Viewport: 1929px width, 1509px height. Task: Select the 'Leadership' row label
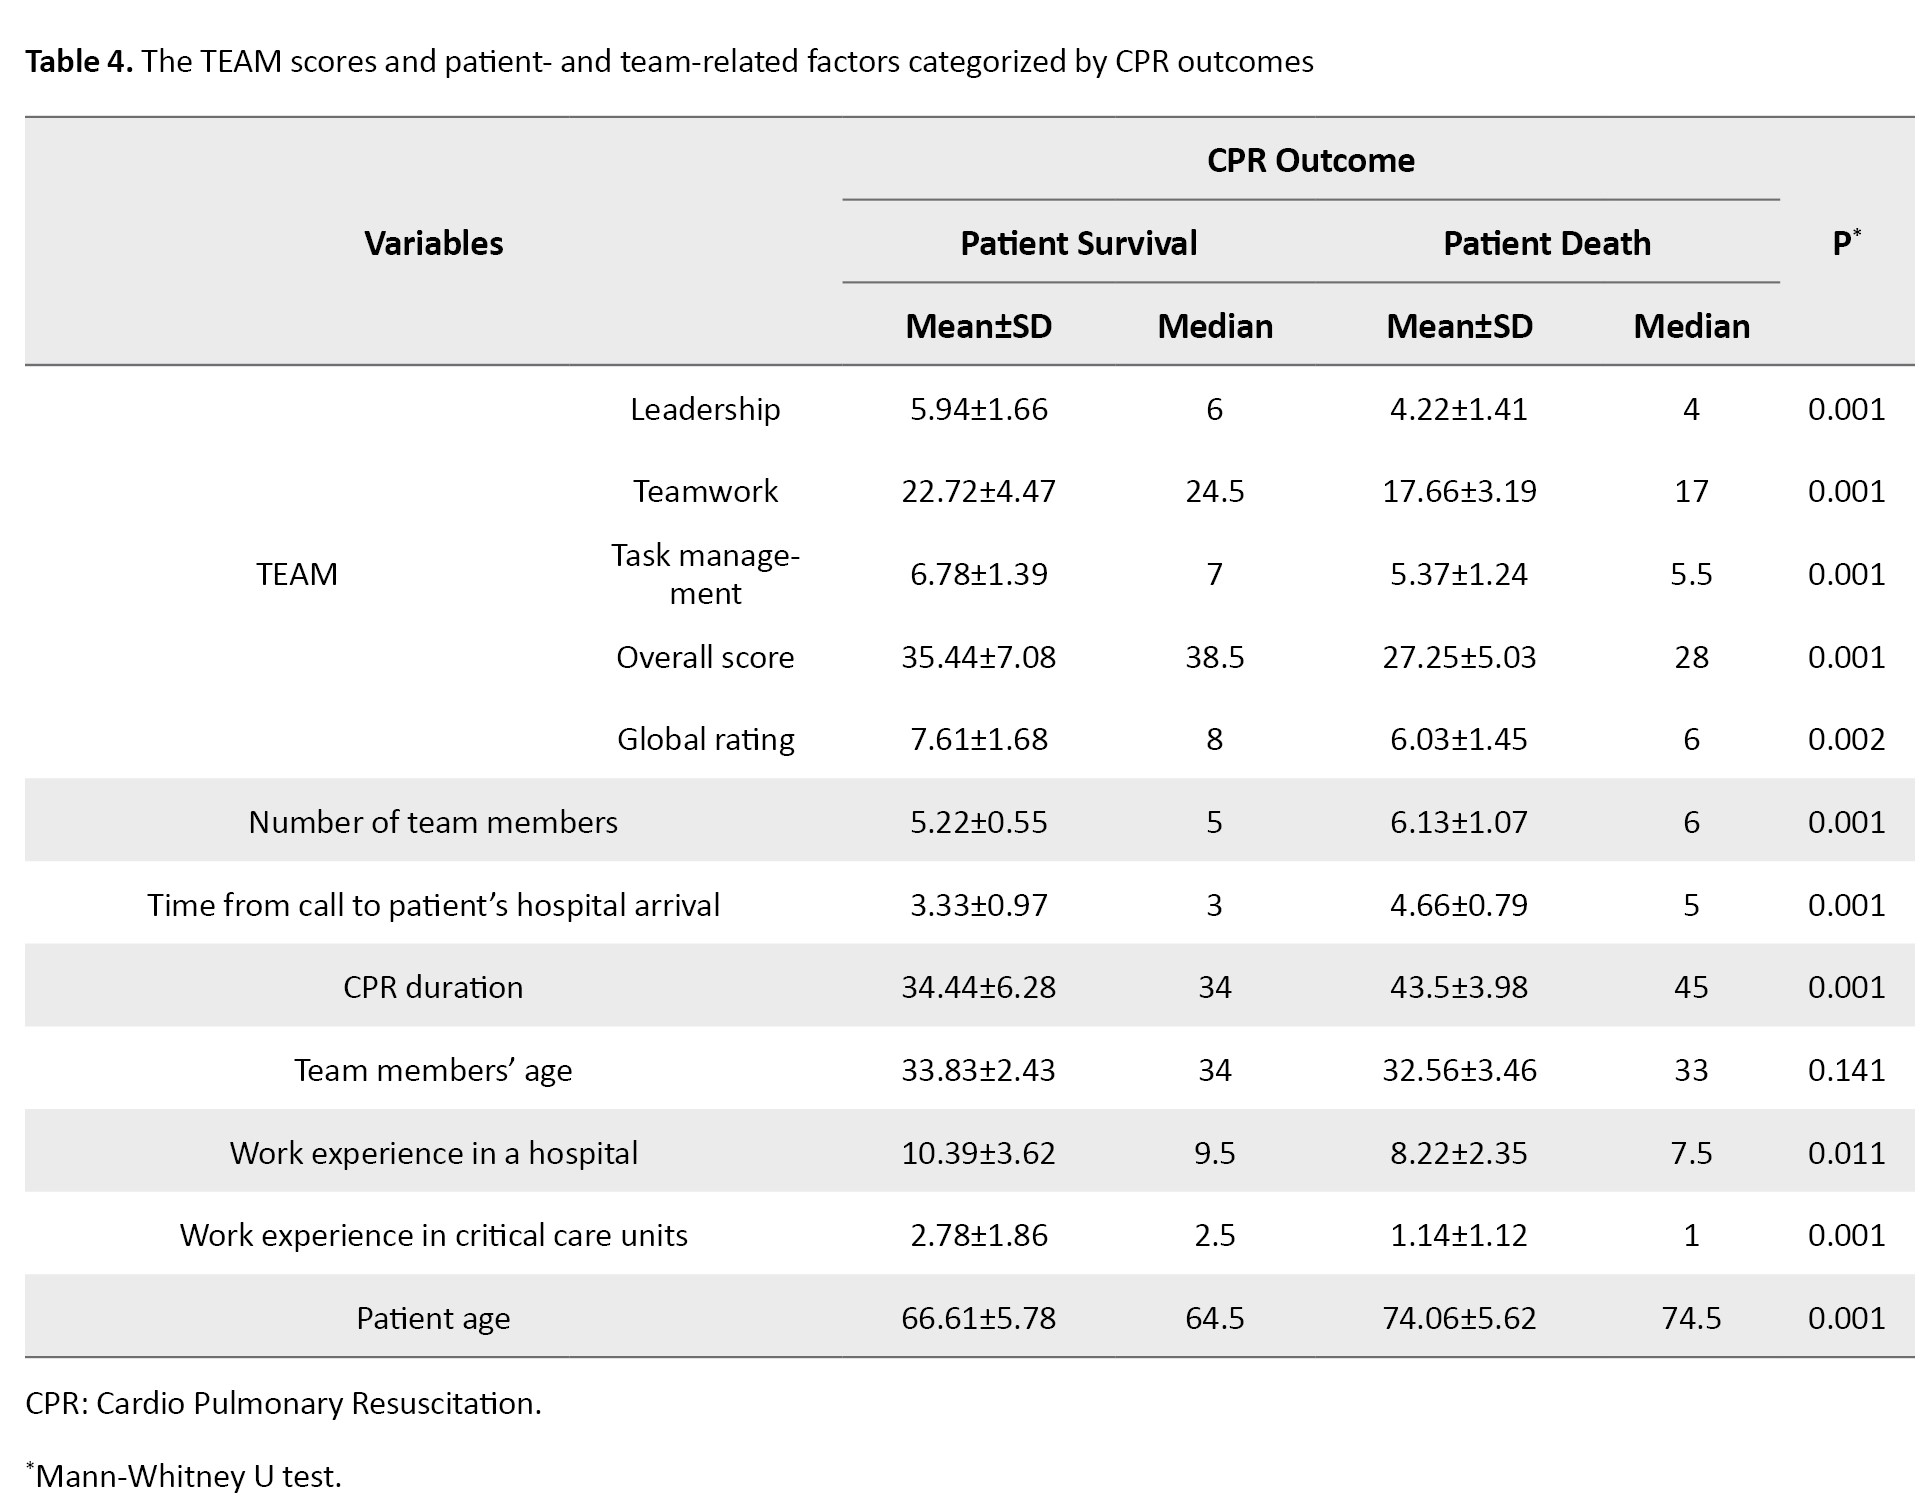click(x=705, y=409)
